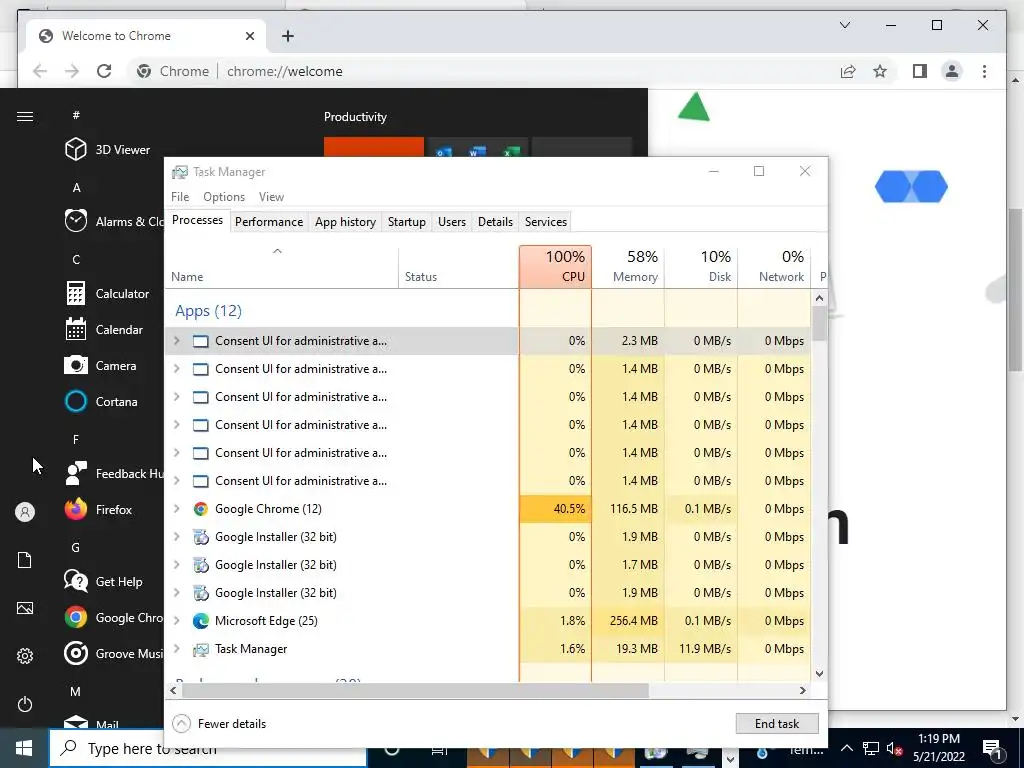Switch to the Performance tab
The height and width of the screenshot is (768, 1024).
[x=269, y=221]
